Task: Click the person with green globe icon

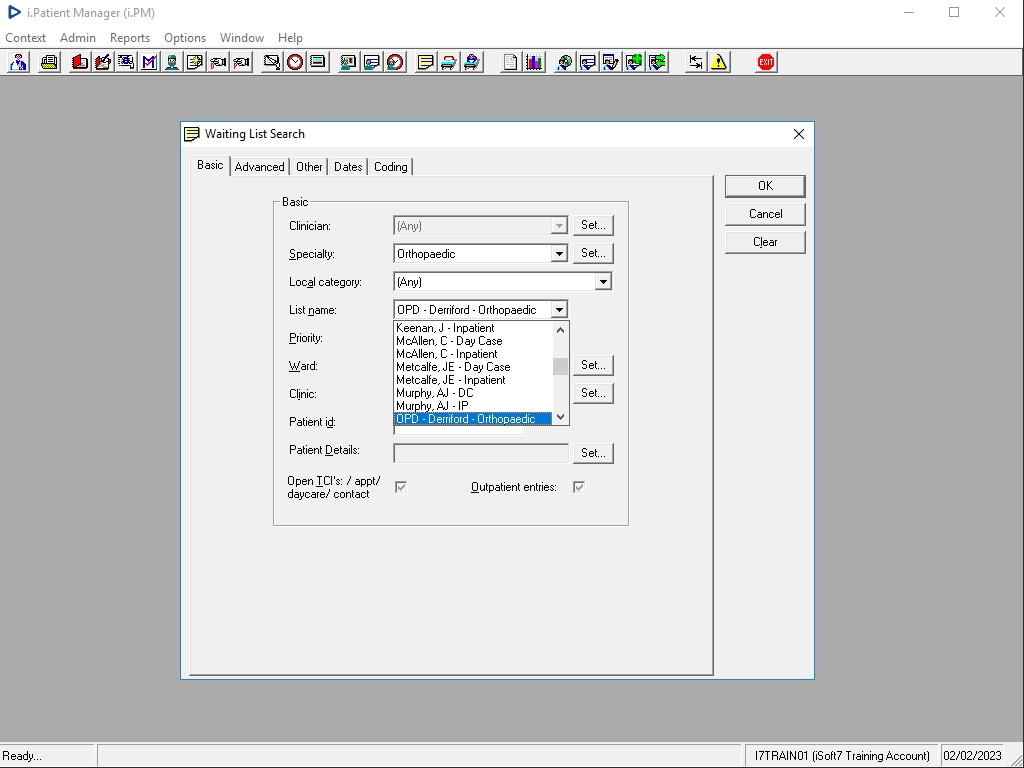Action: 634,62
